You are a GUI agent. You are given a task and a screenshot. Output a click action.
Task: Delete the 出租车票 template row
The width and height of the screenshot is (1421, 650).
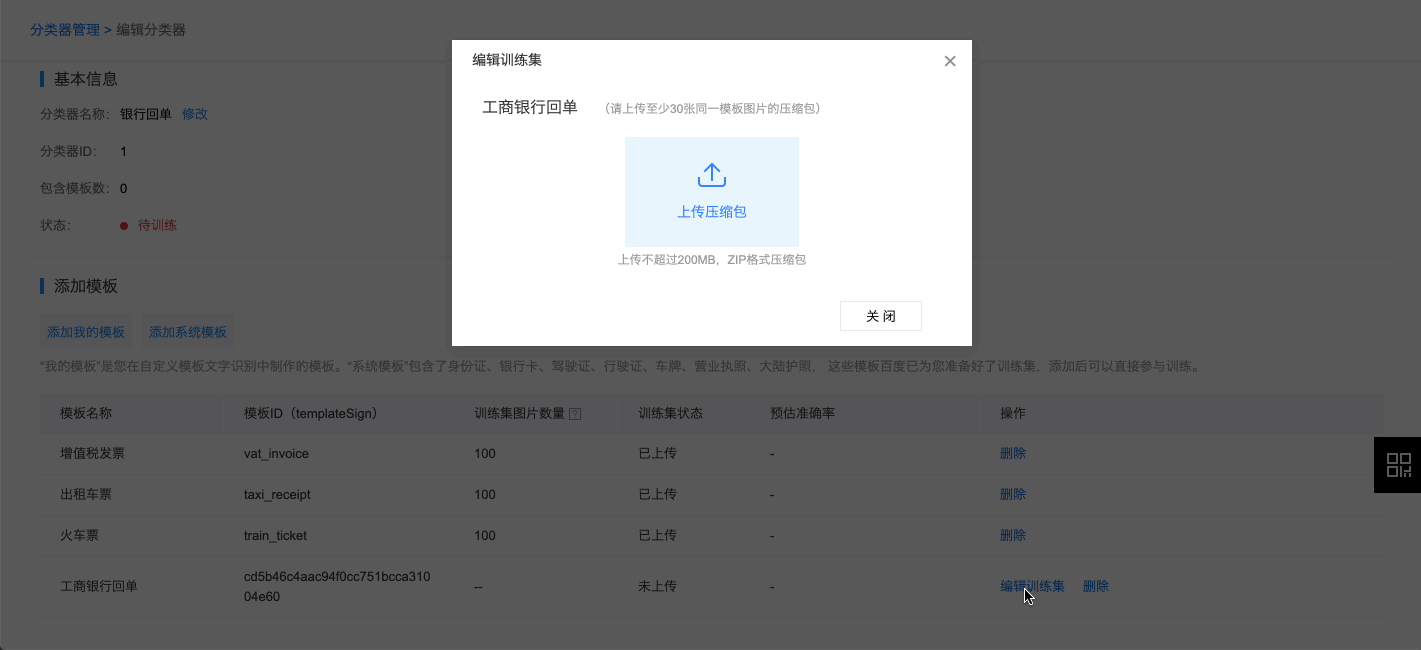1013,494
